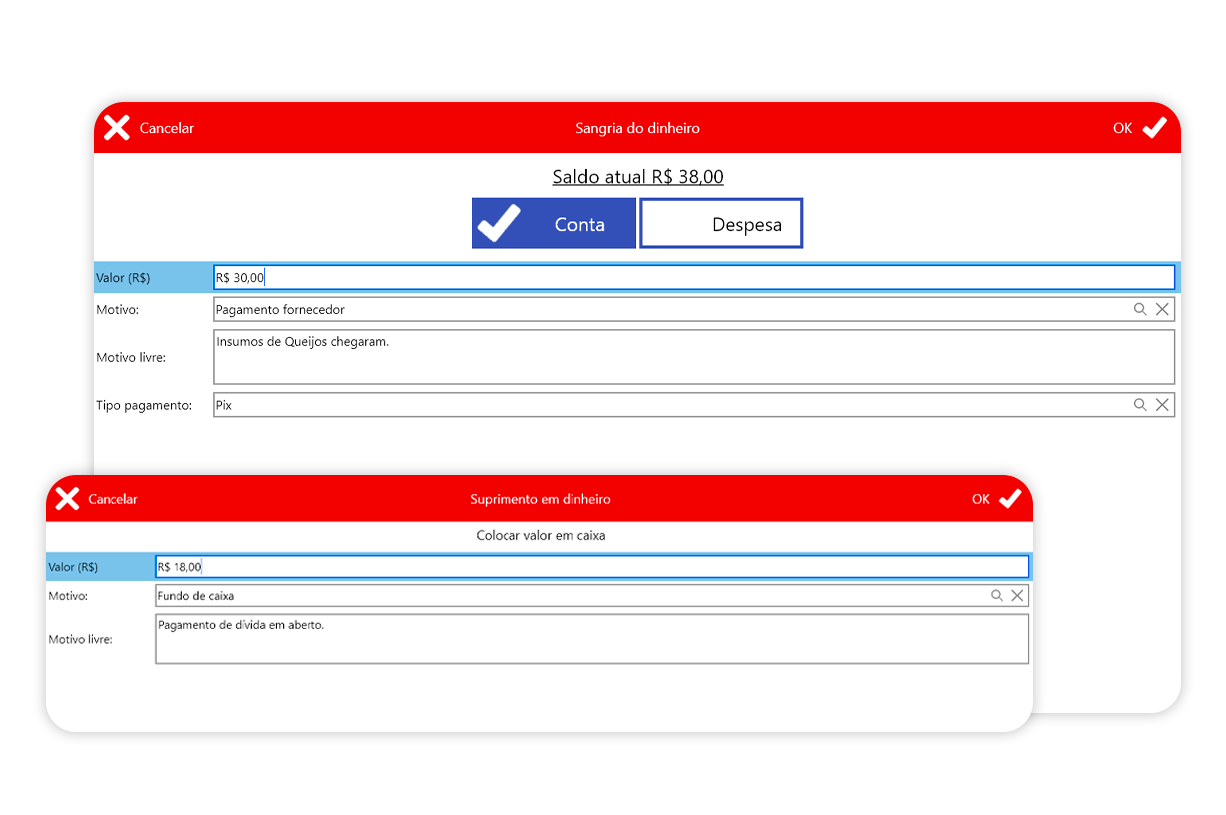1226x815 pixels.
Task: Clear the Pix Tipo pagamento field
Action: (x=1162, y=405)
